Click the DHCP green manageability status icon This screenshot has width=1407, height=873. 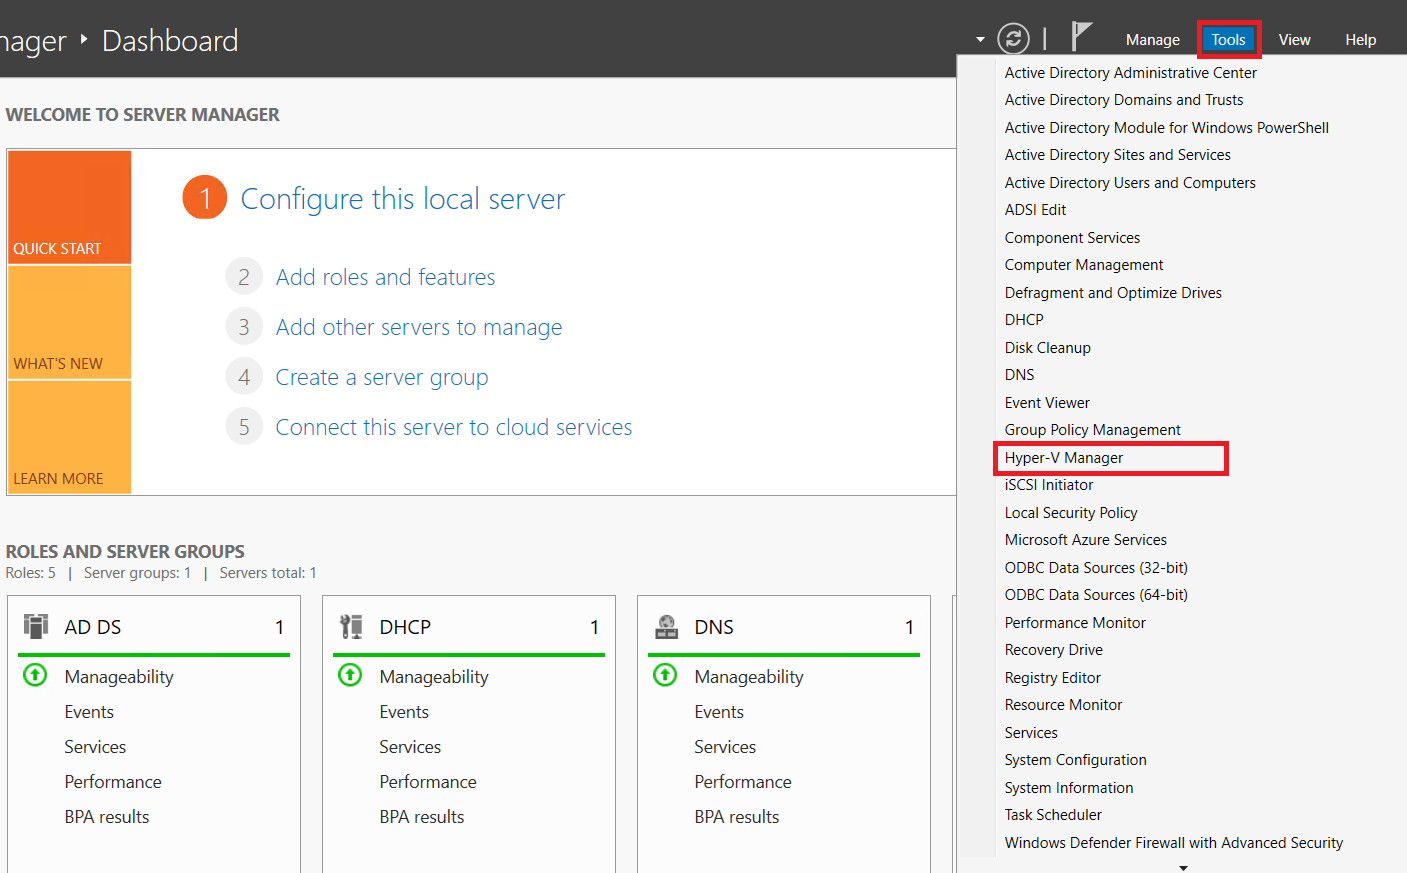coord(350,675)
